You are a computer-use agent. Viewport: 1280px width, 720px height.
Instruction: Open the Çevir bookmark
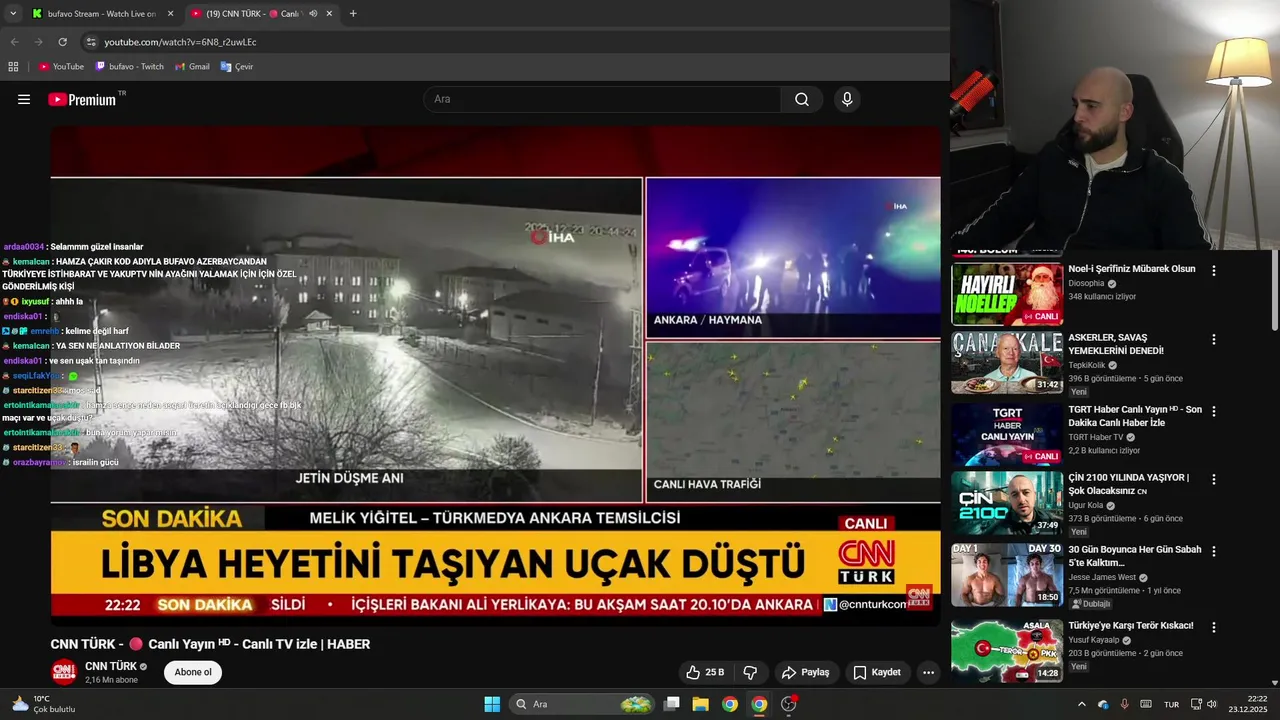tap(237, 67)
